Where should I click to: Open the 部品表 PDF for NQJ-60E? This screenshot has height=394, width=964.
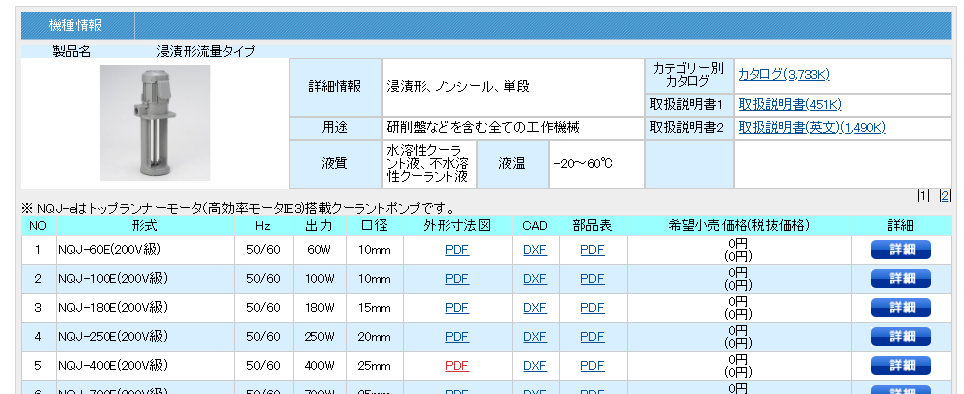(x=593, y=250)
